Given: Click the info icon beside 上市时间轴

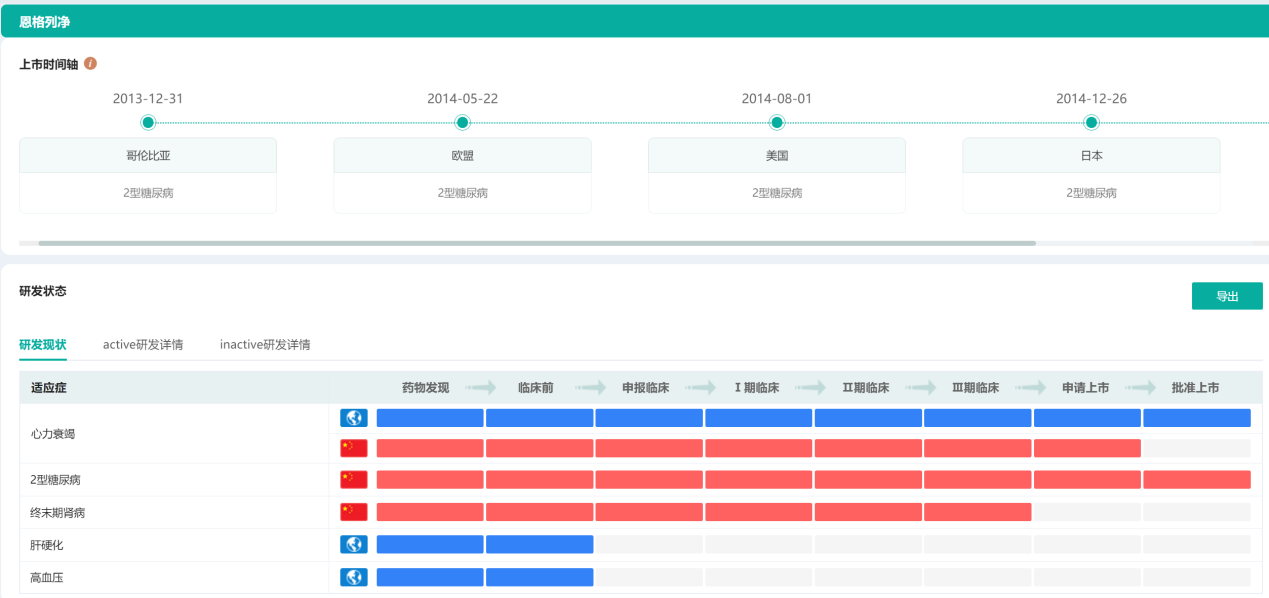Looking at the screenshot, I should click(x=91, y=64).
